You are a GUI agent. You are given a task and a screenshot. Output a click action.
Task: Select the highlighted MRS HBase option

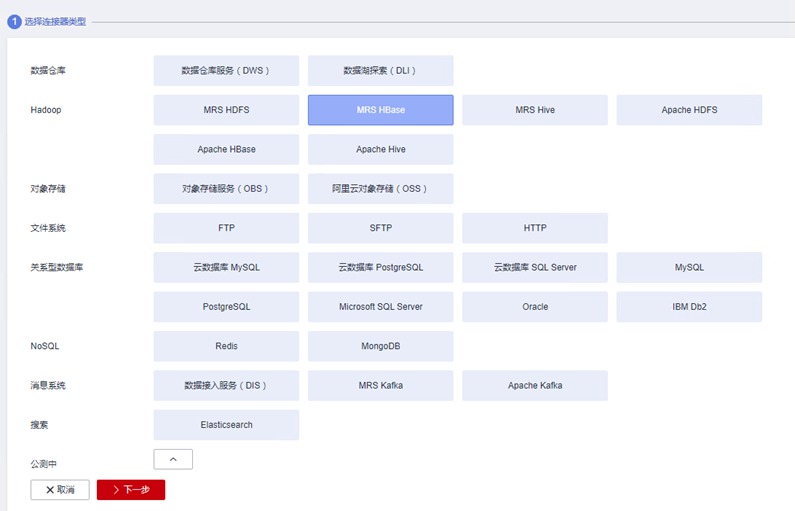tap(380, 110)
